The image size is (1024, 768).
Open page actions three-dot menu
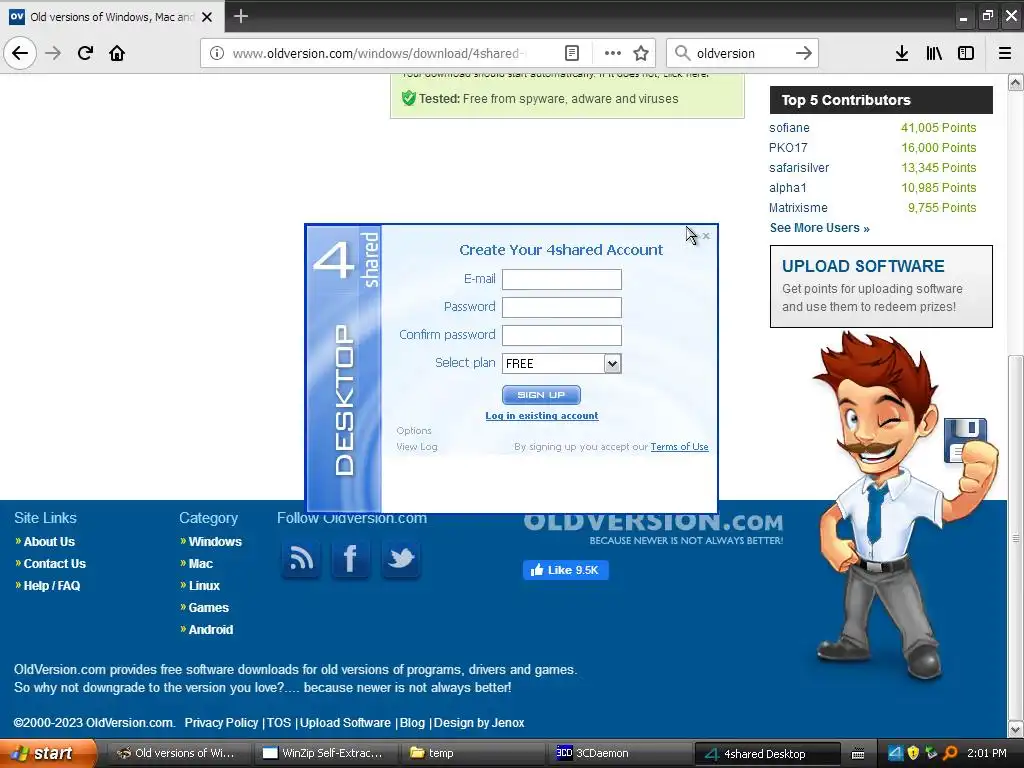coord(613,53)
